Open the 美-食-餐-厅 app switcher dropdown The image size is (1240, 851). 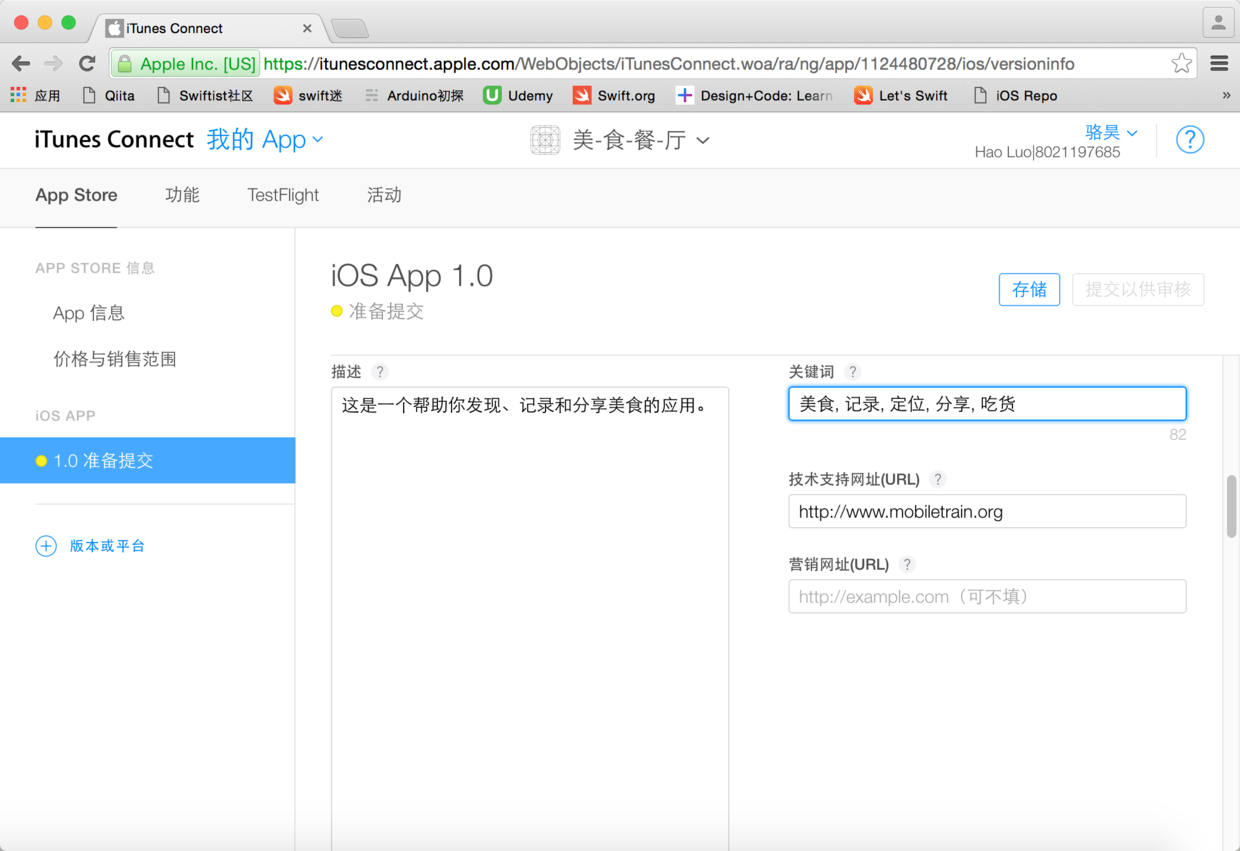pyautogui.click(x=641, y=140)
